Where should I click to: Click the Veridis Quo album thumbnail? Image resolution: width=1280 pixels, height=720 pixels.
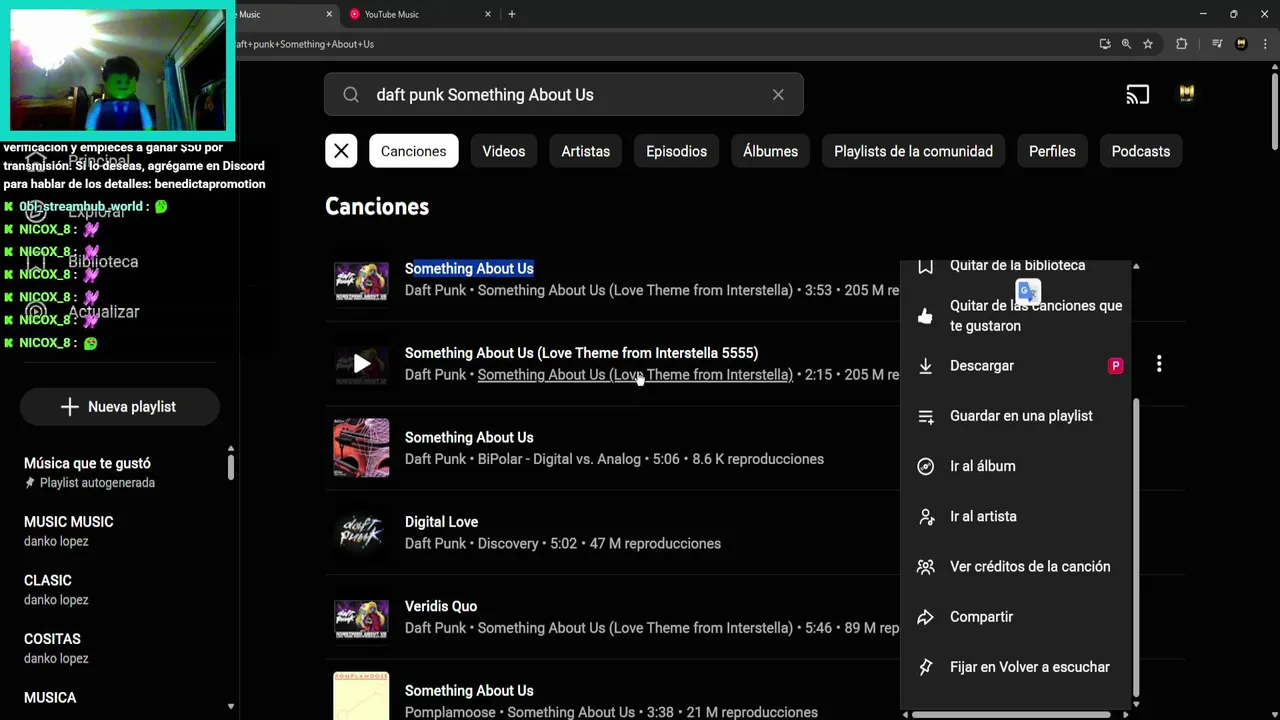click(x=361, y=617)
